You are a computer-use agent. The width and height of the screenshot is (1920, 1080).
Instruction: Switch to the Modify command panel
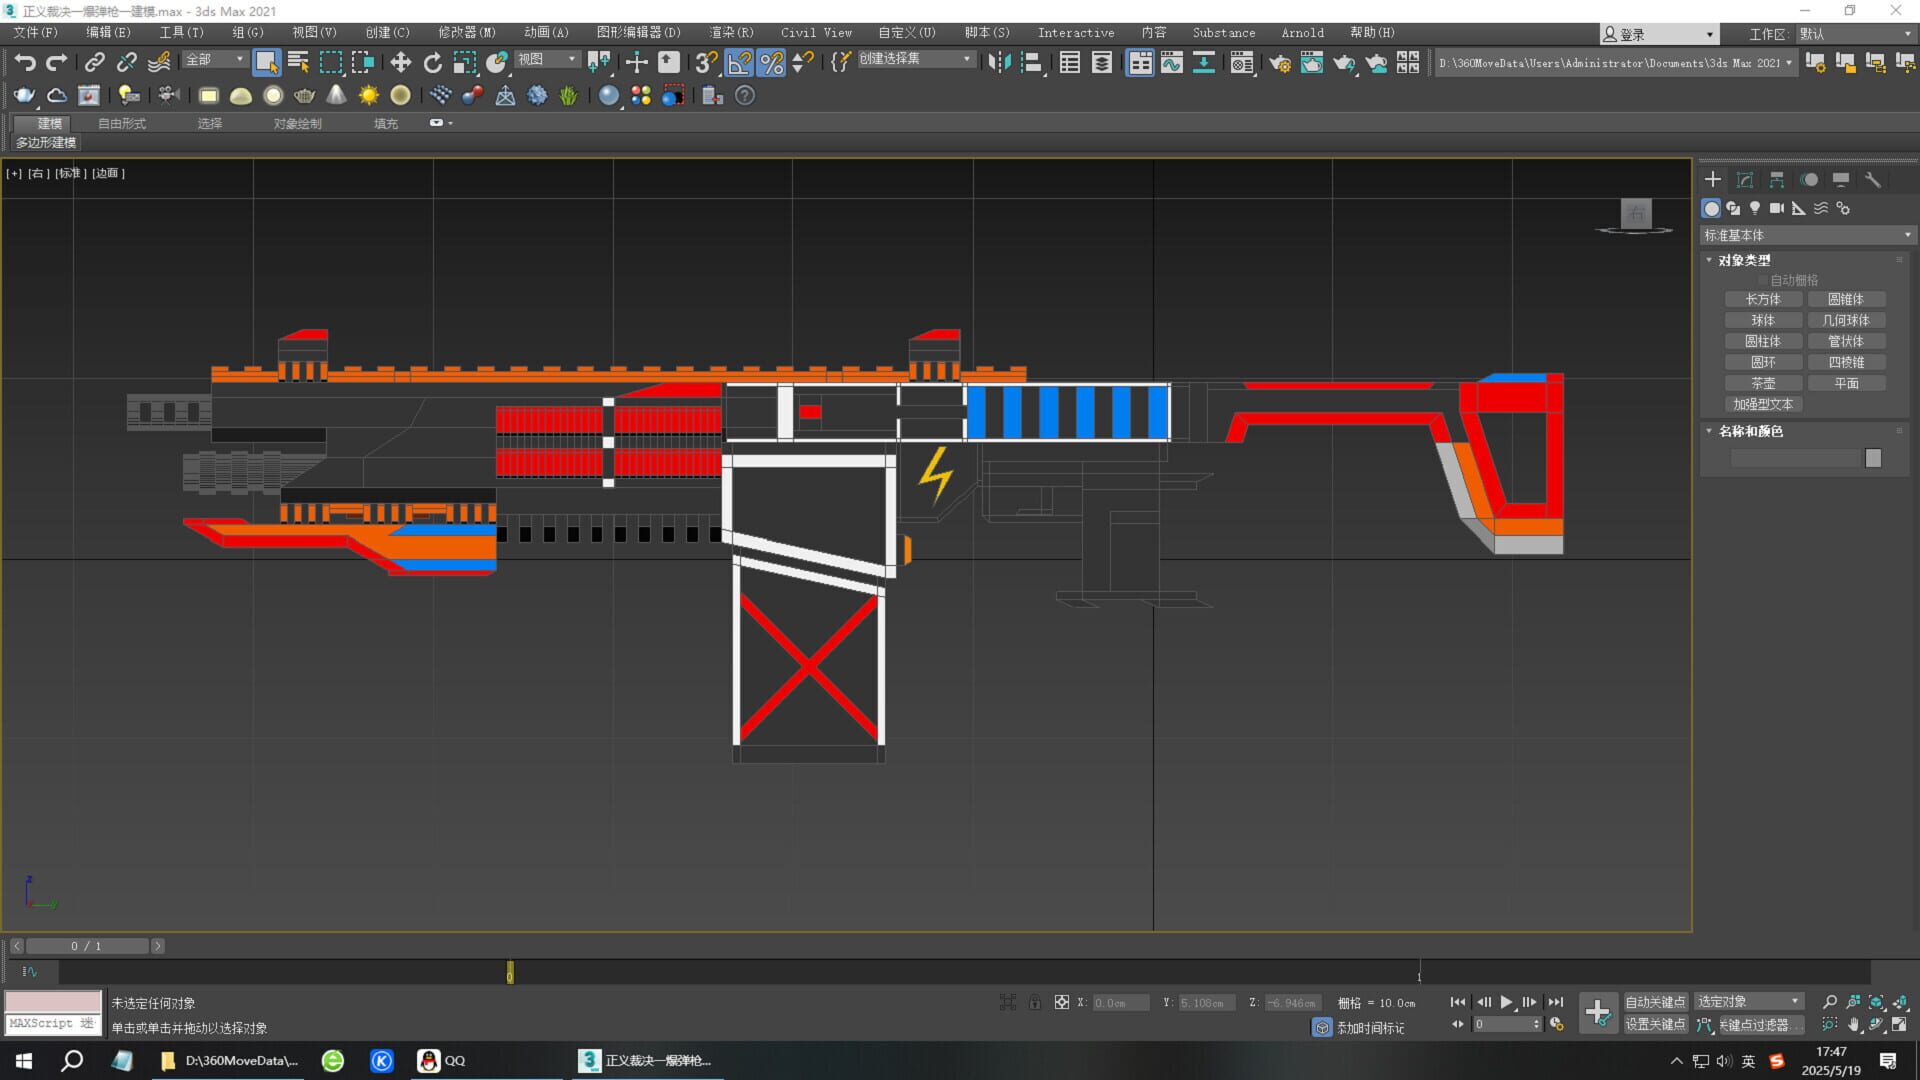point(1744,180)
